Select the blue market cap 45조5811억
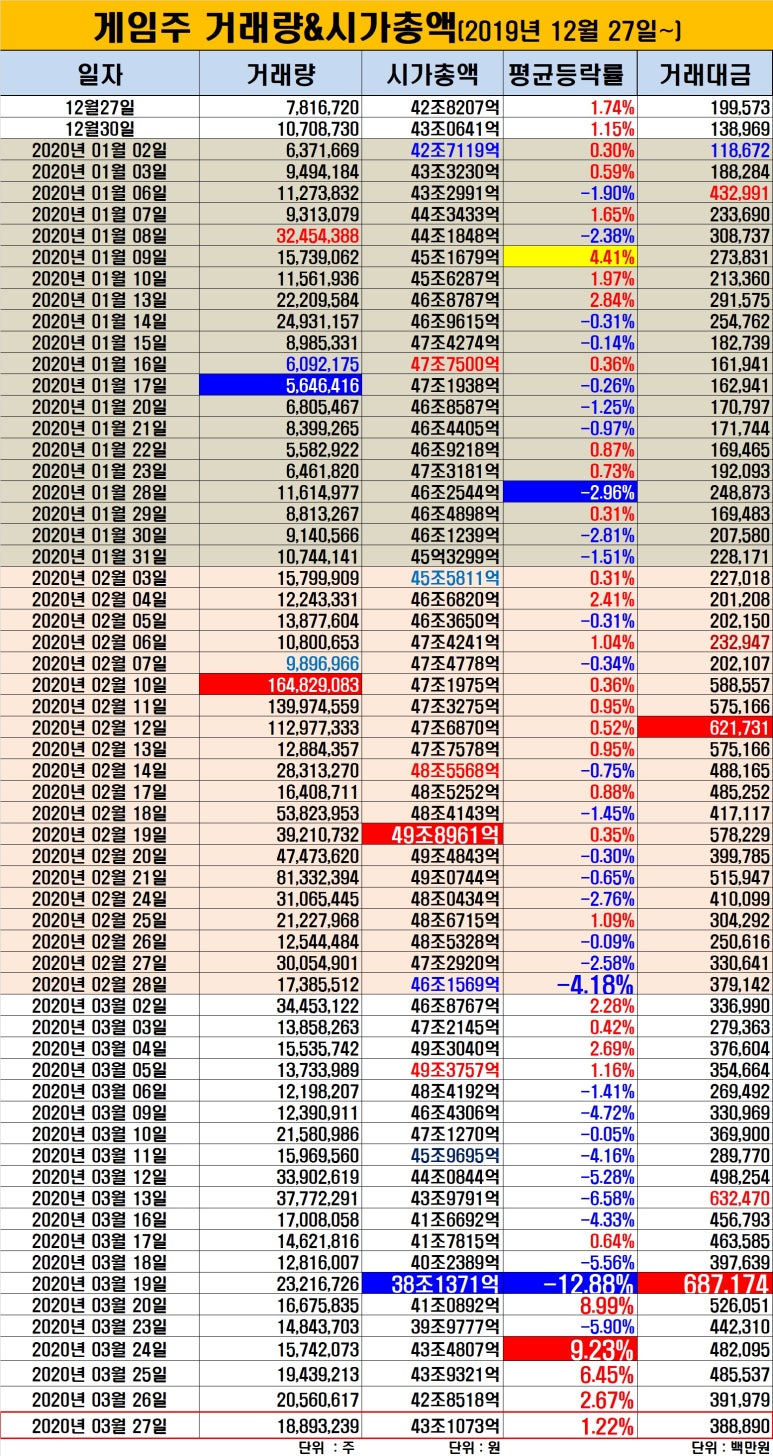The width and height of the screenshot is (773, 1456). coord(454,577)
